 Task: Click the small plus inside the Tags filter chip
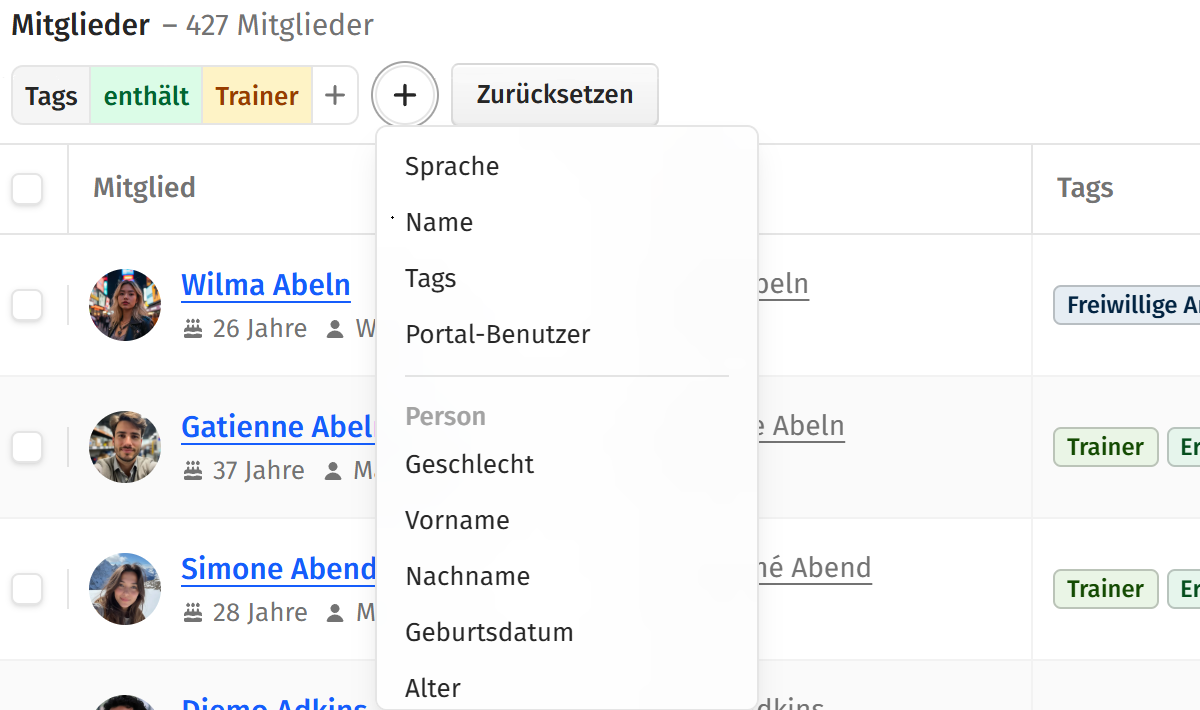334,94
